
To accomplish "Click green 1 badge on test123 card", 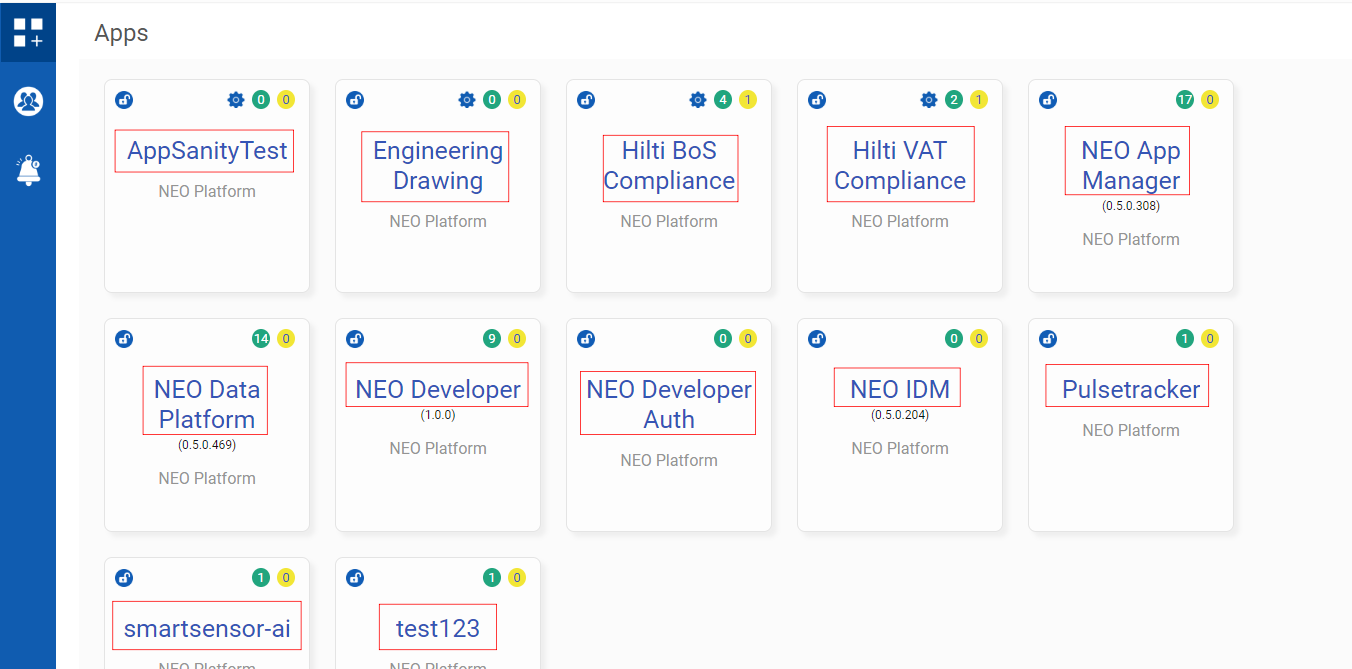I will coord(492,578).
